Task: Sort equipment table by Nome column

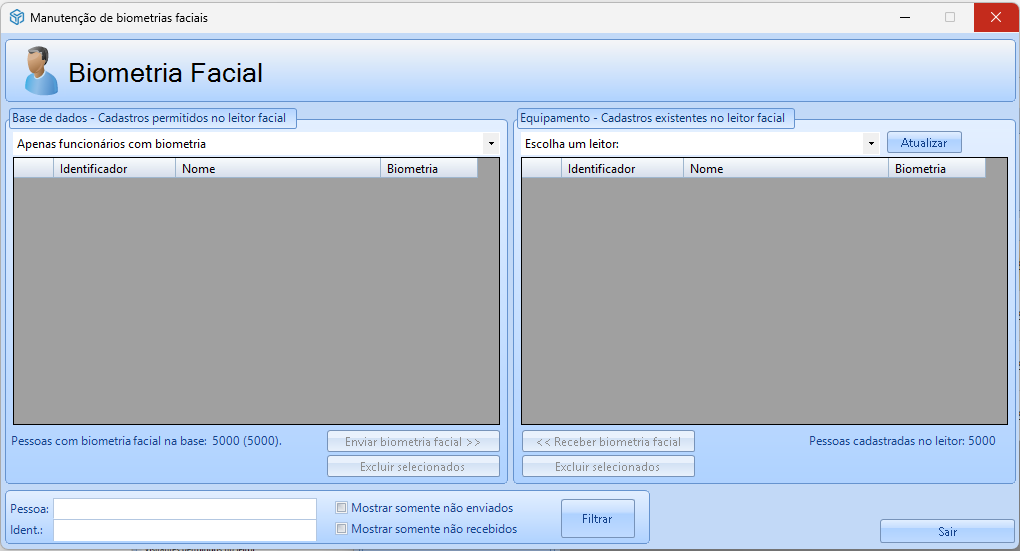Action: point(786,169)
